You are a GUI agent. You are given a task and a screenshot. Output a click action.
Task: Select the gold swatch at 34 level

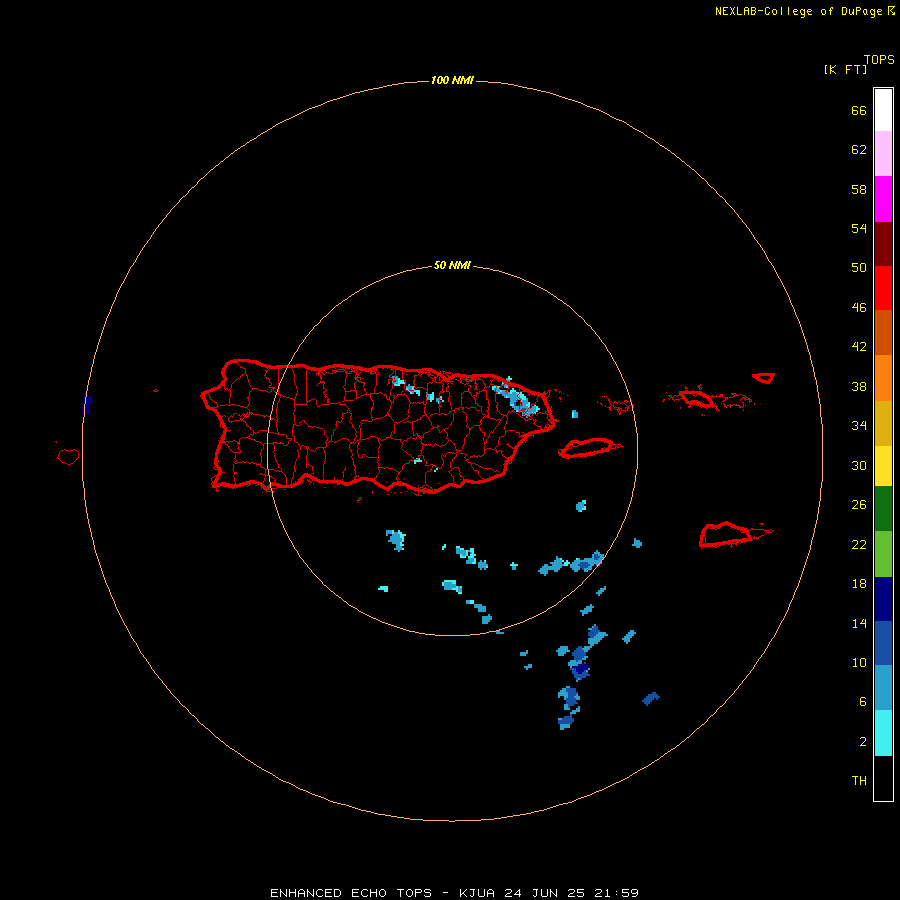coord(883,423)
